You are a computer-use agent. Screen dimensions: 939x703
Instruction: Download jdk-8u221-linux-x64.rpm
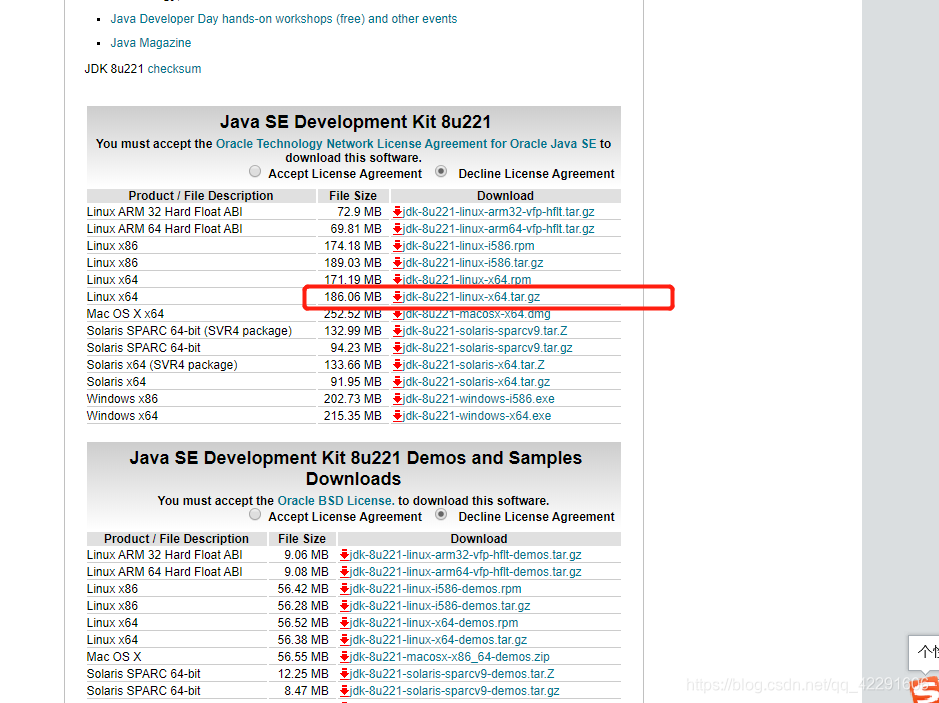467,280
